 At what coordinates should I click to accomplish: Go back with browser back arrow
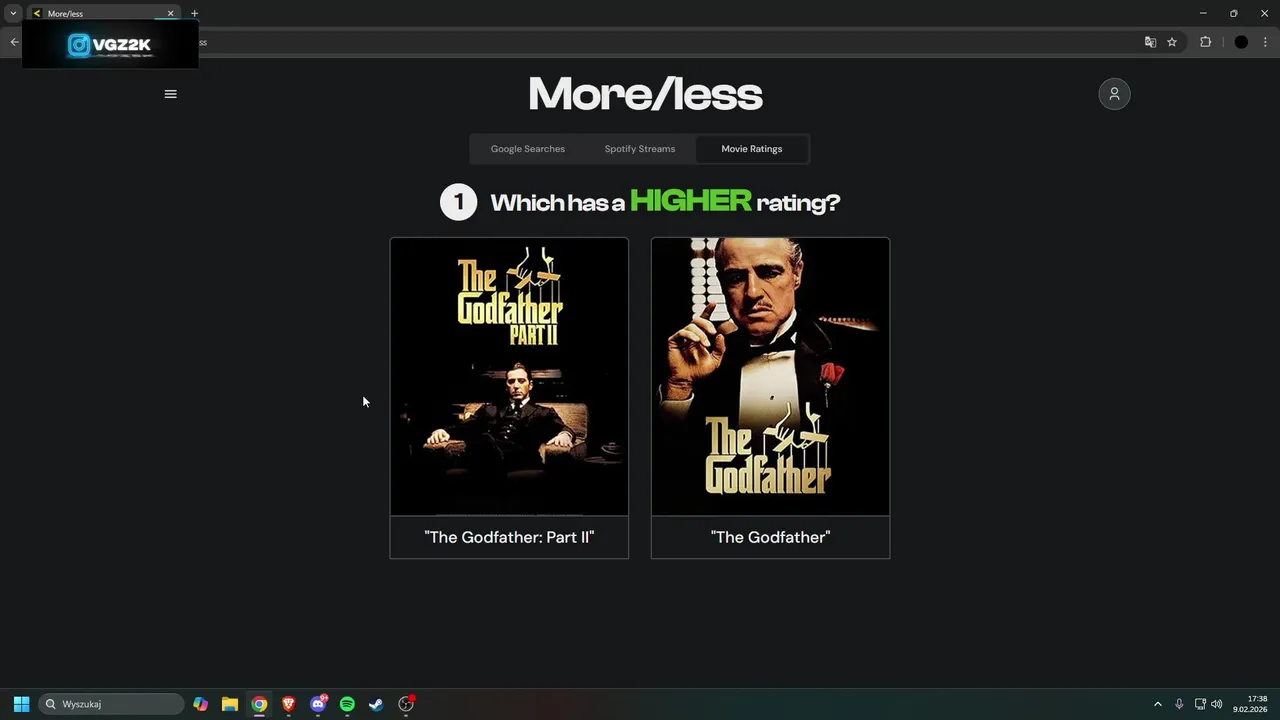(14, 42)
